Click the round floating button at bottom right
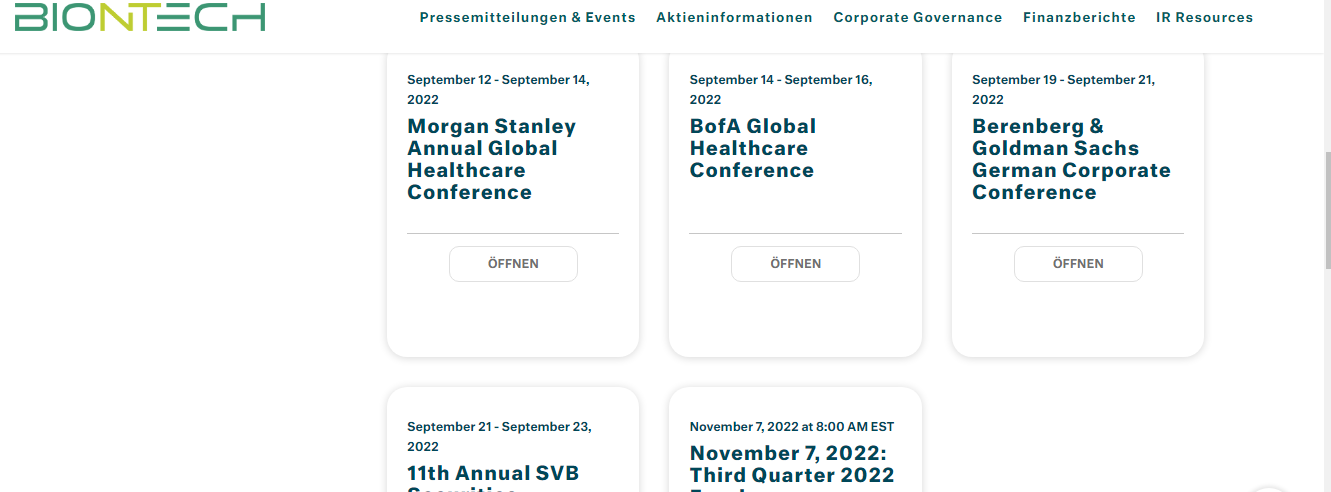1331x492 pixels. pyautogui.click(x=1268, y=487)
